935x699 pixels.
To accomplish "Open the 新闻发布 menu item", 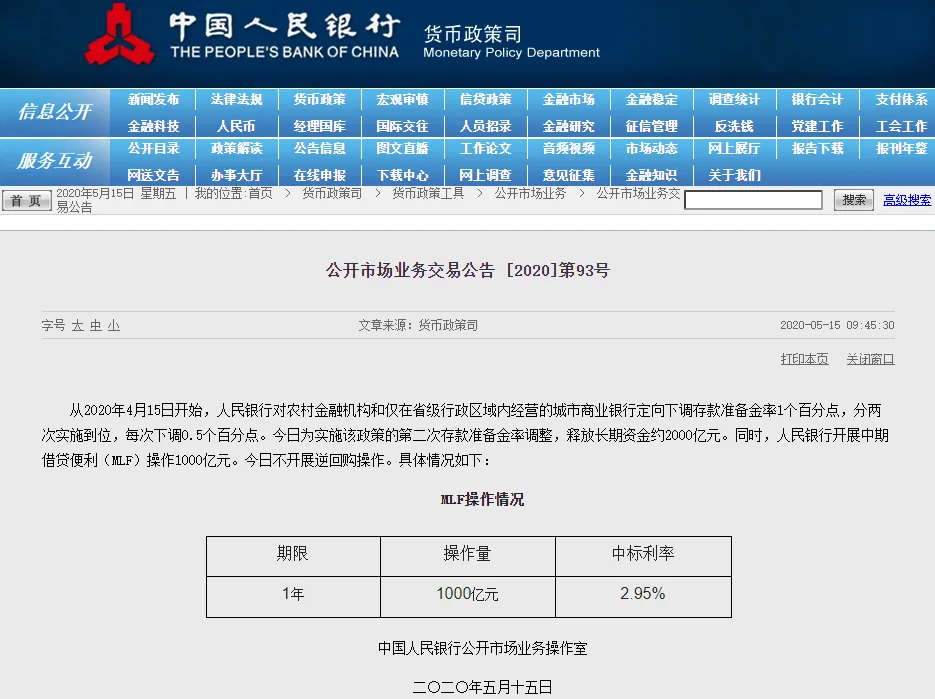I will coord(153,100).
